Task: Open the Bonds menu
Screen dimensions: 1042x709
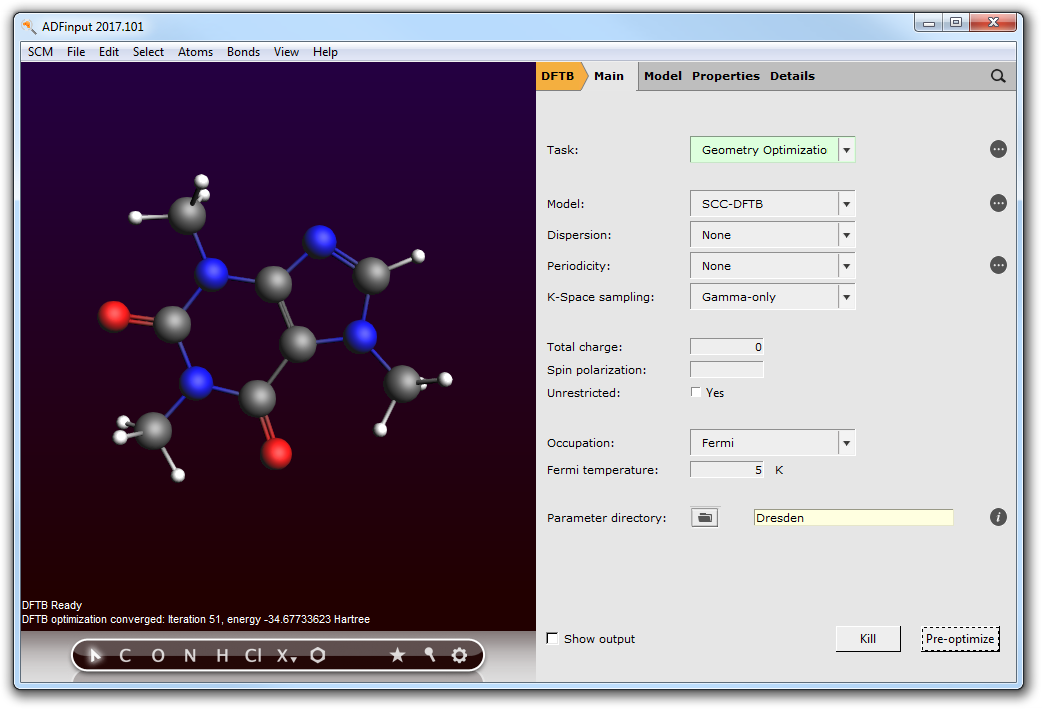Action: [243, 52]
